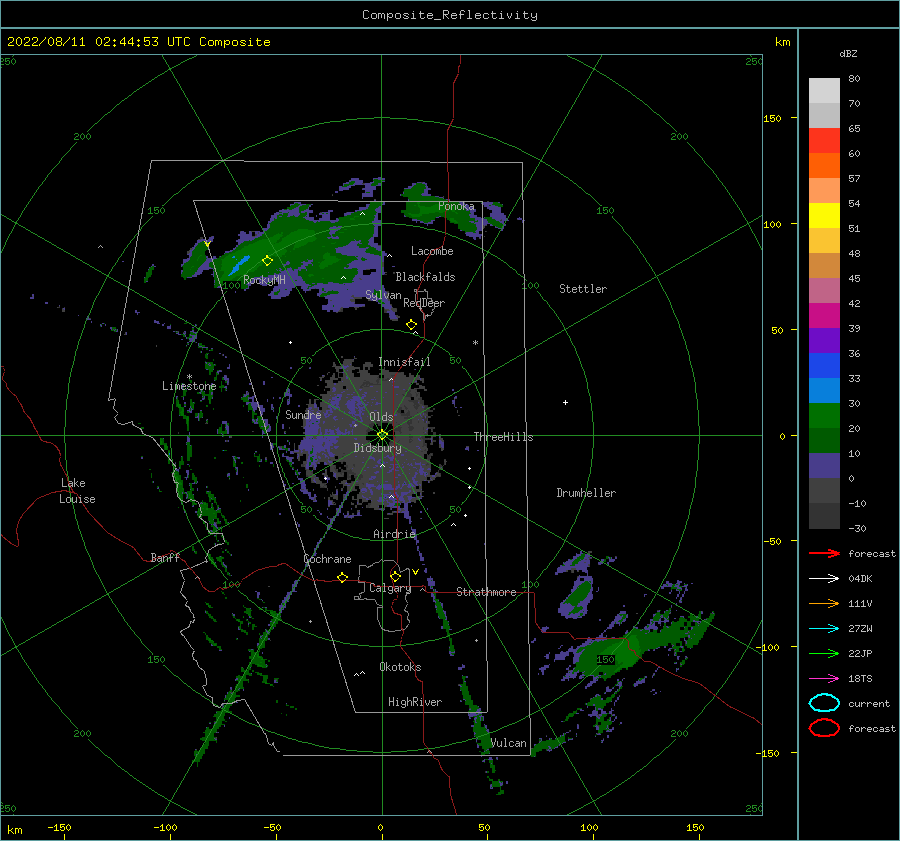Click the white cross marker south of Stettler
Image resolution: width=900 pixels, height=841 pixels.
click(565, 402)
